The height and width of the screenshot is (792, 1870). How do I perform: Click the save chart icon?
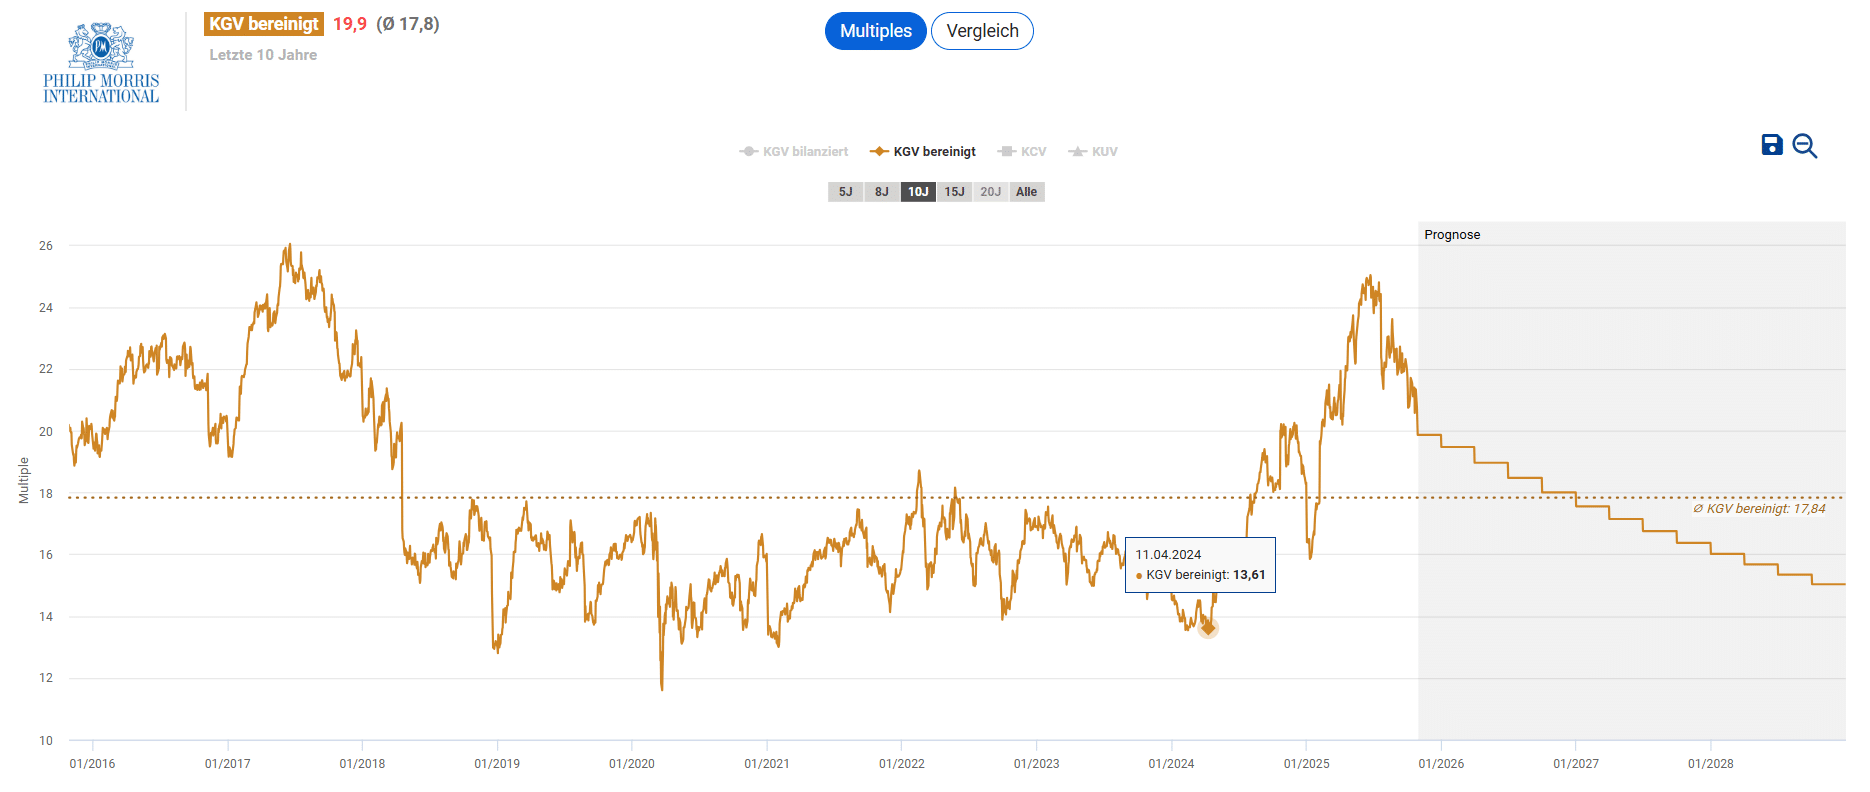[1771, 145]
